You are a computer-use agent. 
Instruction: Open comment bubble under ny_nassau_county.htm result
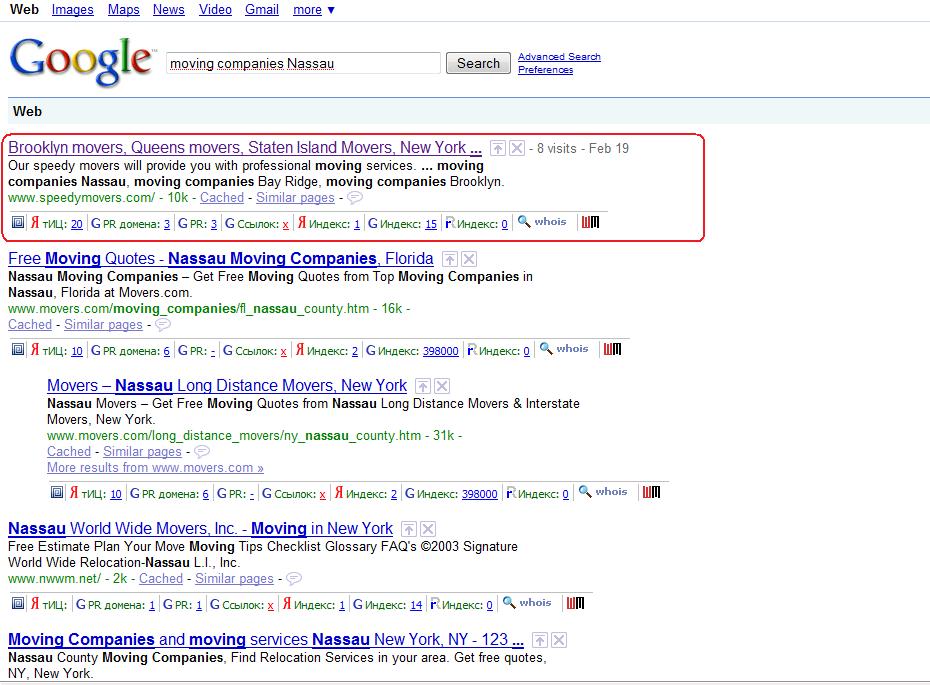(x=202, y=451)
